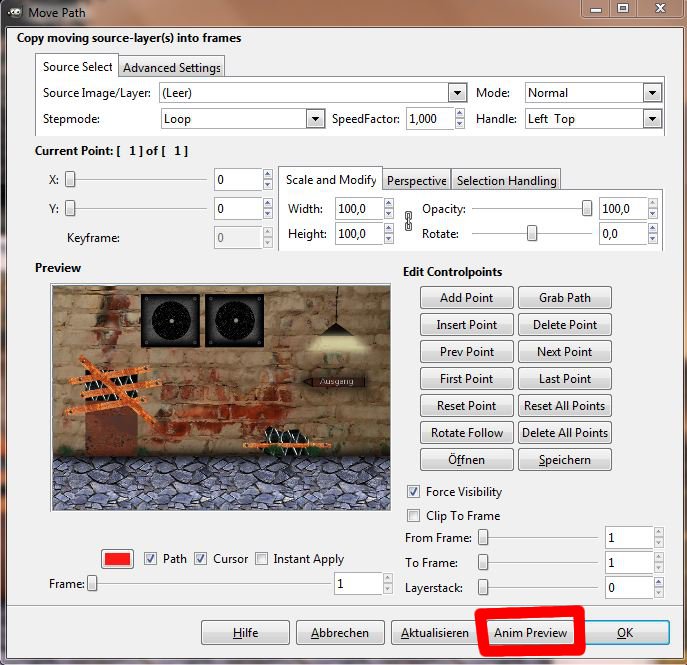The width and height of the screenshot is (687, 665).
Task: Click Delete All Points button
Action: tap(565, 433)
